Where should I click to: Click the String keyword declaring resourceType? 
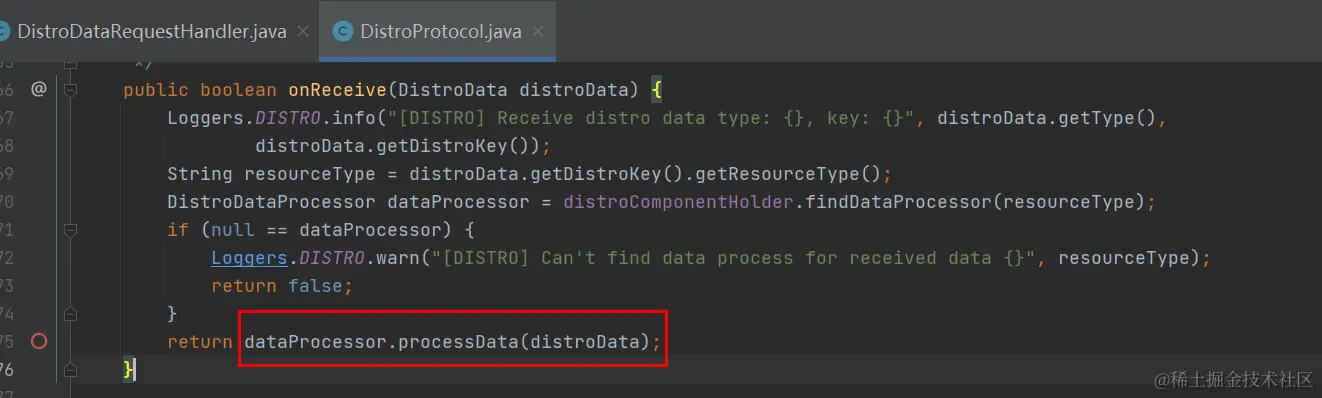(200, 174)
